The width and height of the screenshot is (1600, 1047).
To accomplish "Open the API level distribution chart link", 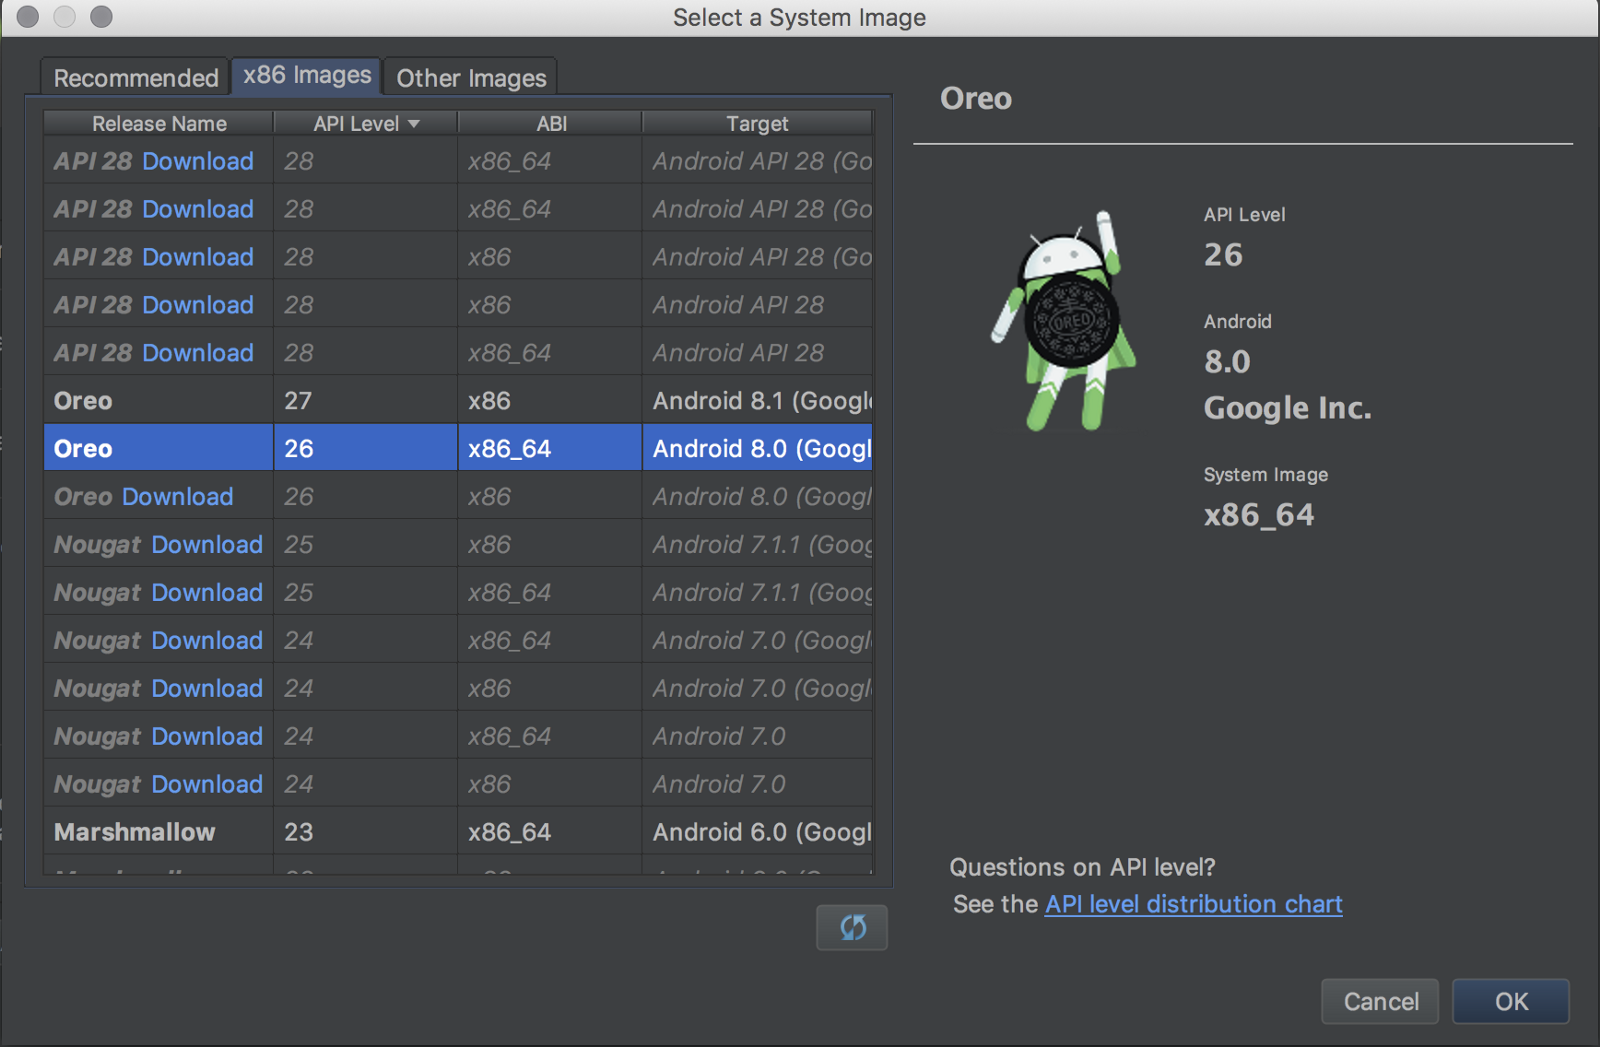I will (x=1193, y=904).
